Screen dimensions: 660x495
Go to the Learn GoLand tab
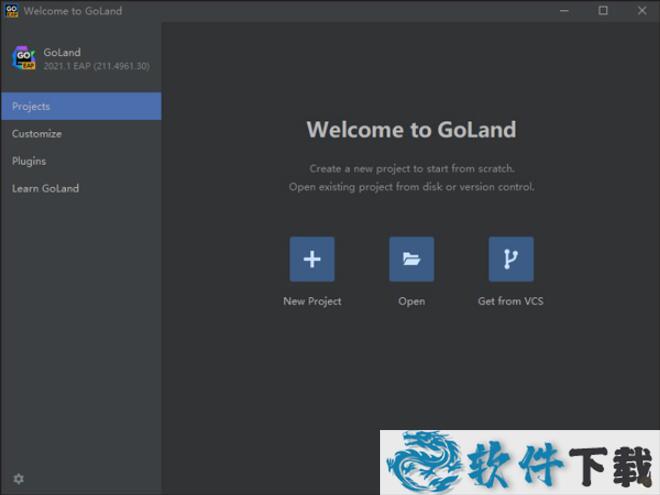coord(45,188)
